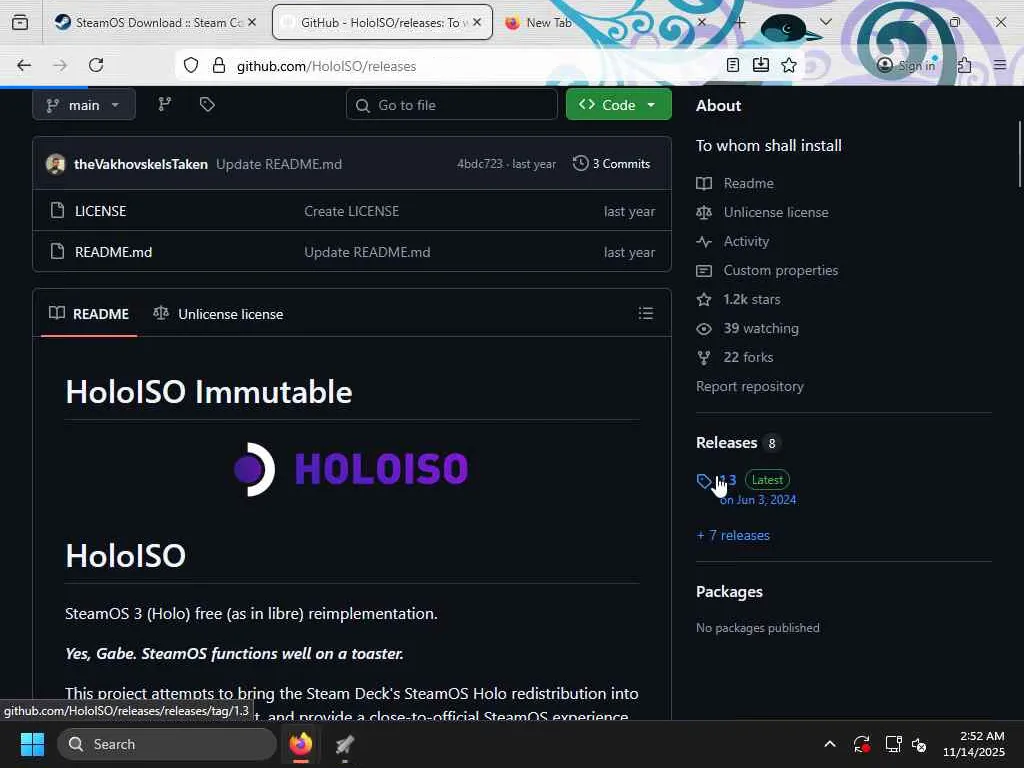Click the Firefox account Sign in button

[x=907, y=65]
